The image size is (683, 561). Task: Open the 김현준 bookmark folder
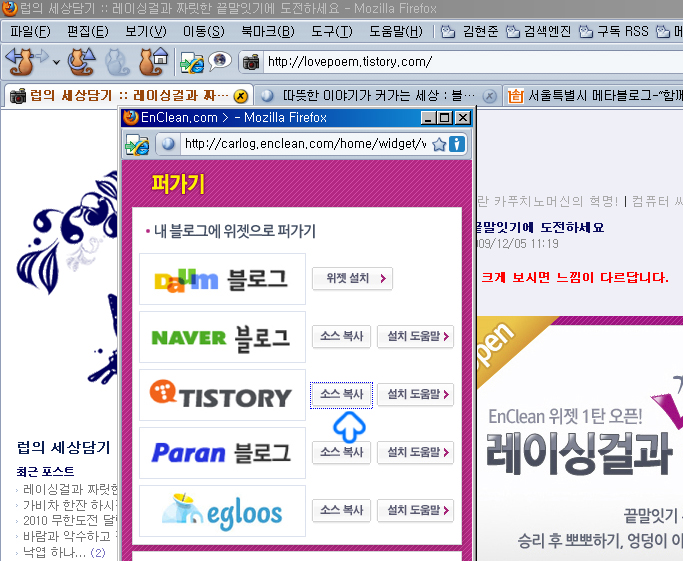coord(469,31)
